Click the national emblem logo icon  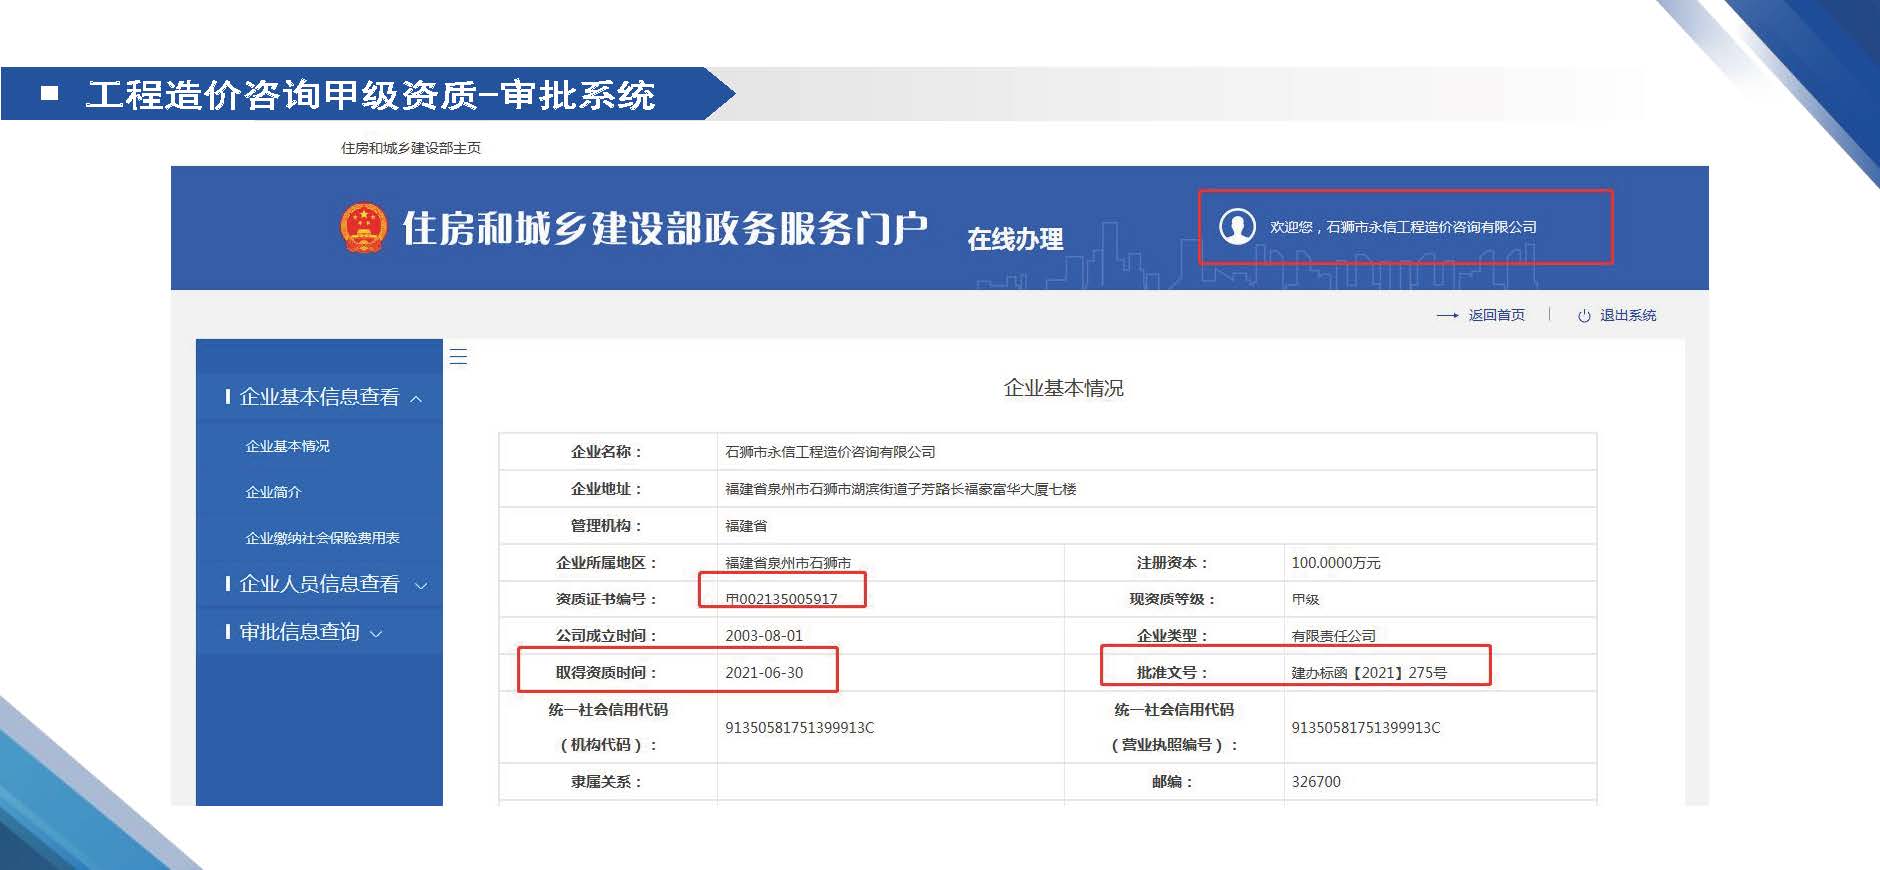pos(363,227)
